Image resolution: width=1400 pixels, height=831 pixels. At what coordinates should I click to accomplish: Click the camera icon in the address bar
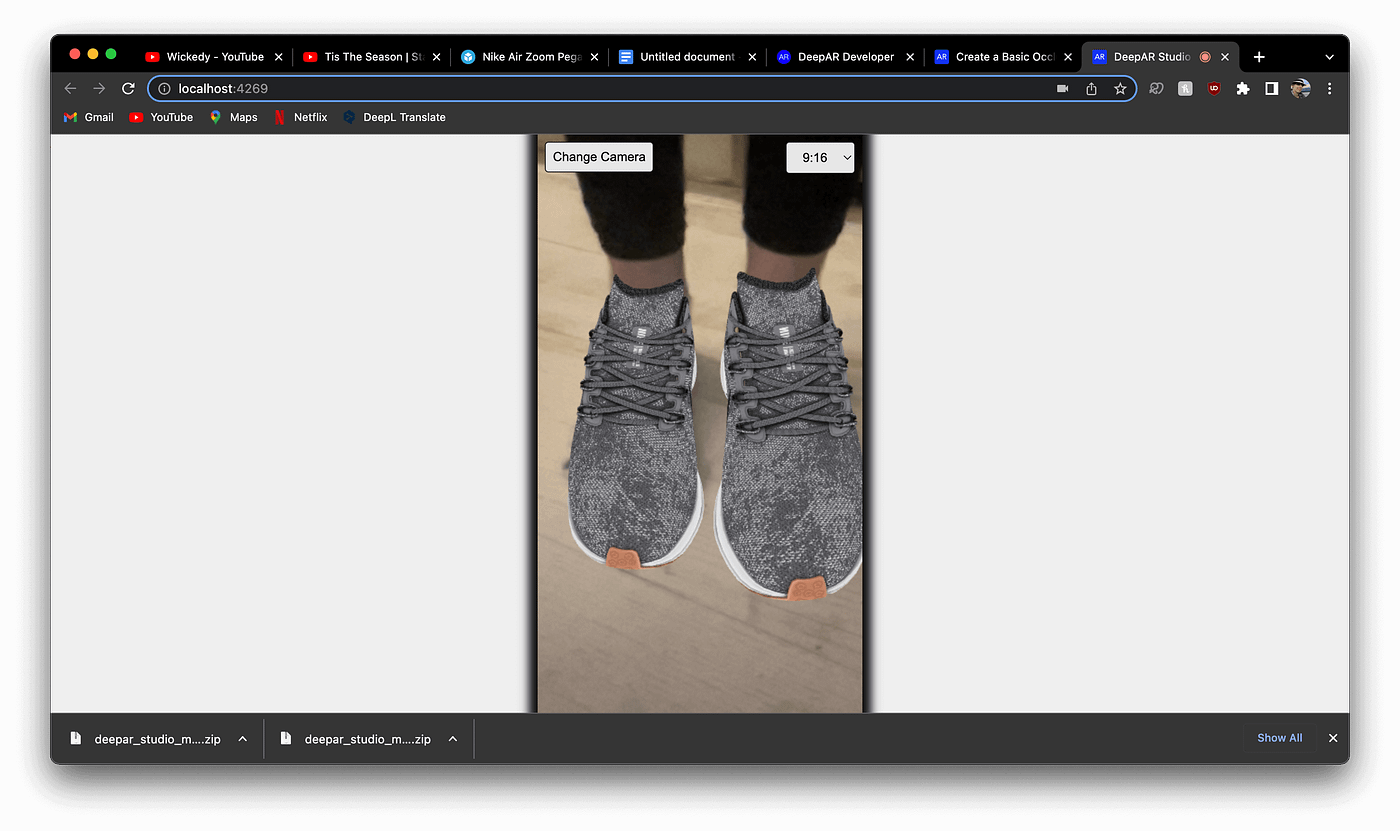click(1061, 88)
